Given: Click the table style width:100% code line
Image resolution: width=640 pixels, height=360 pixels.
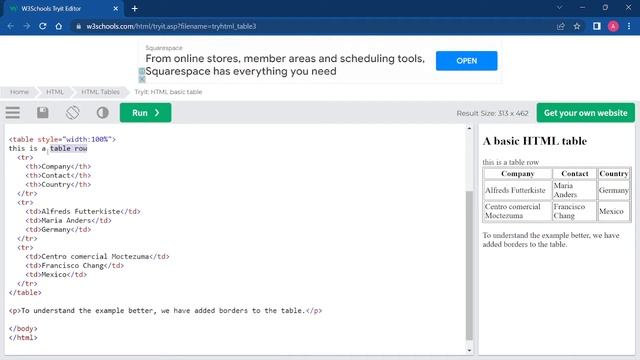Looking at the screenshot, I should pos(62,139).
